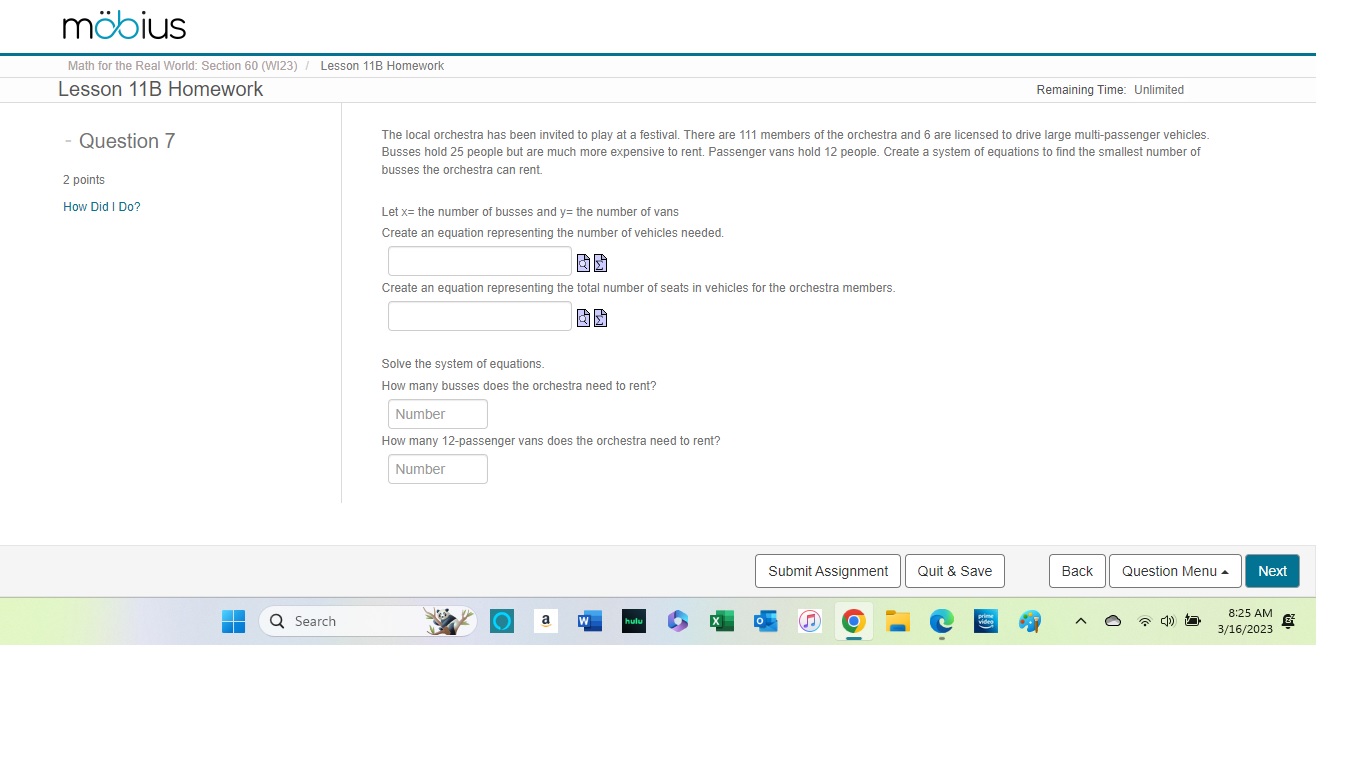Focus the total seats equation field
Screen dimensions: 1366x768
click(480, 316)
